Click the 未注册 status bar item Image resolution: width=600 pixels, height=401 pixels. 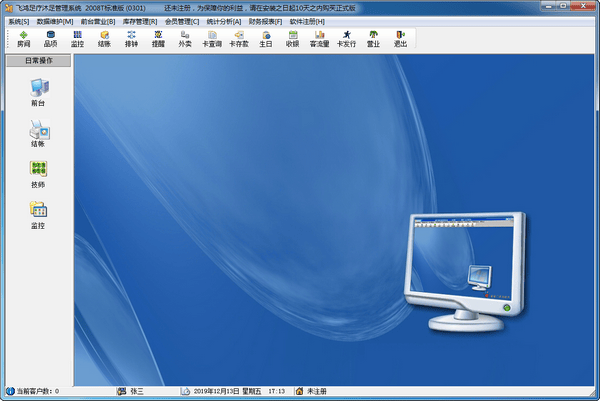coord(316,391)
